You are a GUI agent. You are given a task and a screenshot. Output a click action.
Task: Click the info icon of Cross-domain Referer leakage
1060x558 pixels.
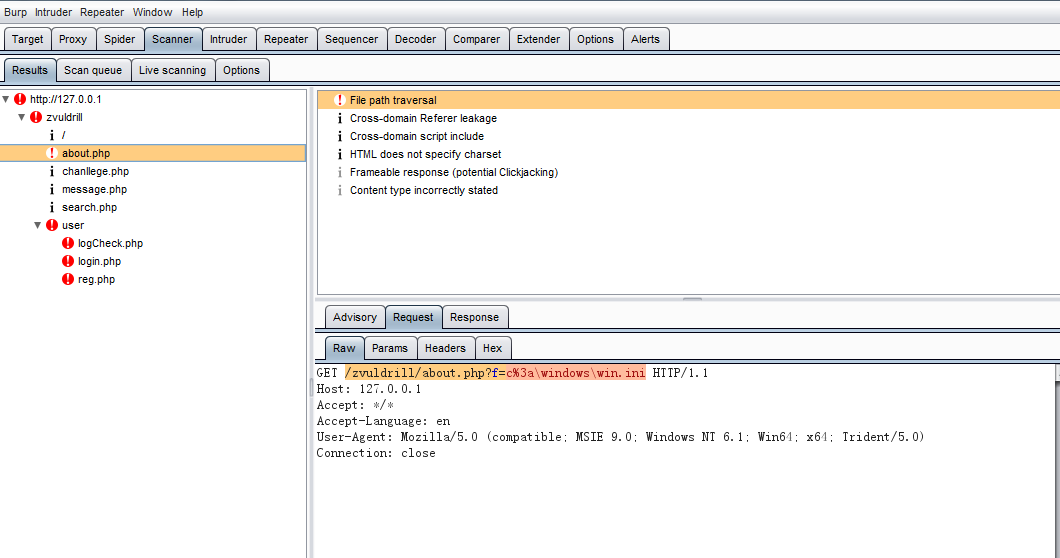340,118
